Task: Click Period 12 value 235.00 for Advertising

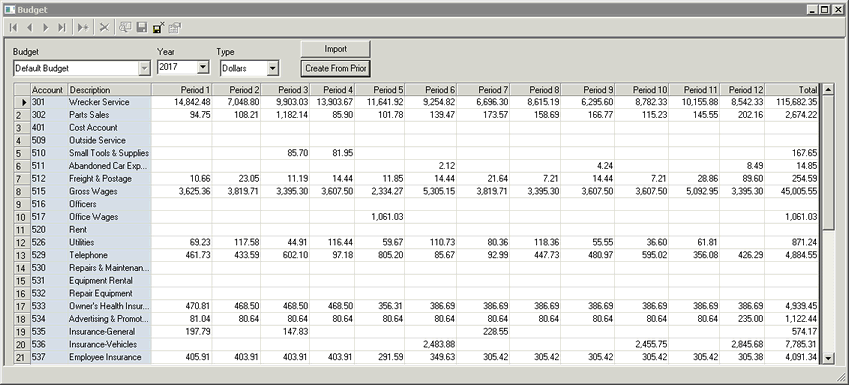Action: (x=742, y=319)
